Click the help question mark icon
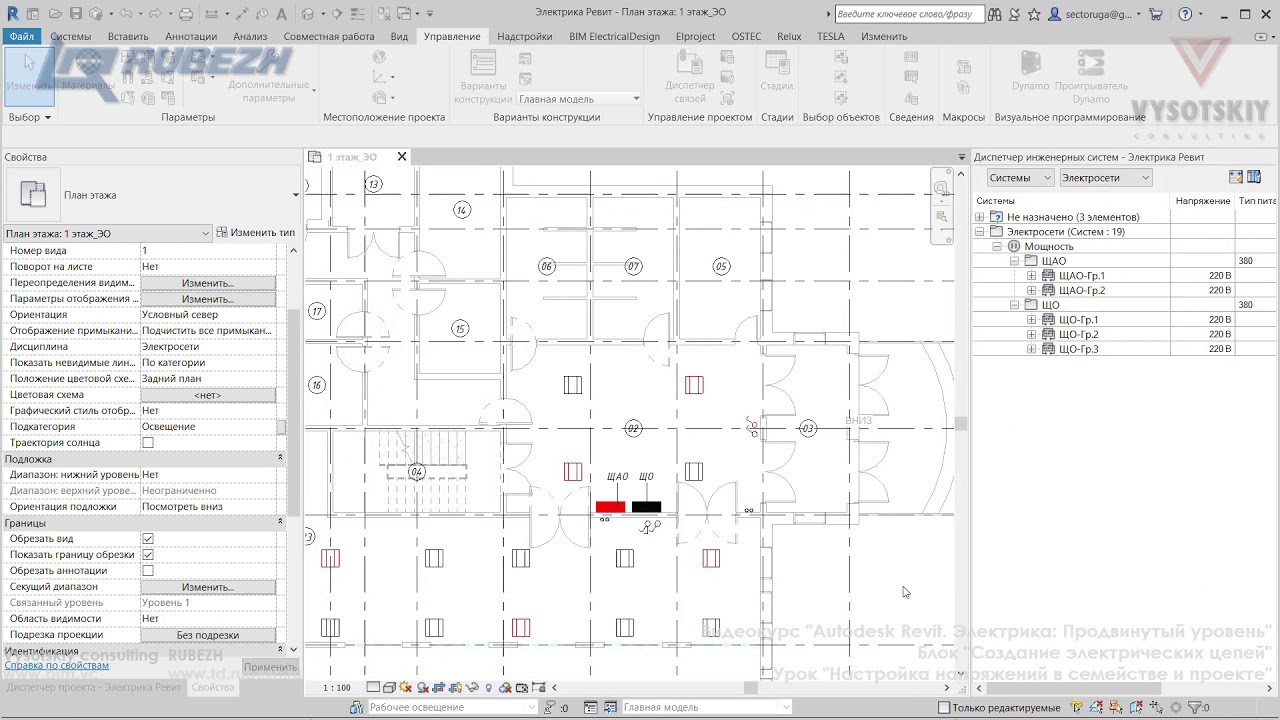This screenshot has height=720, width=1280. click(1185, 14)
